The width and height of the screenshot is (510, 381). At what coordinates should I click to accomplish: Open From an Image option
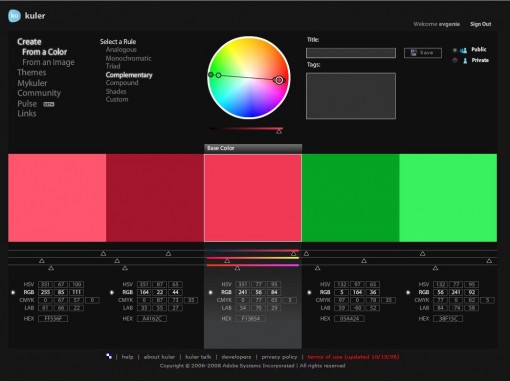[x=48, y=62]
